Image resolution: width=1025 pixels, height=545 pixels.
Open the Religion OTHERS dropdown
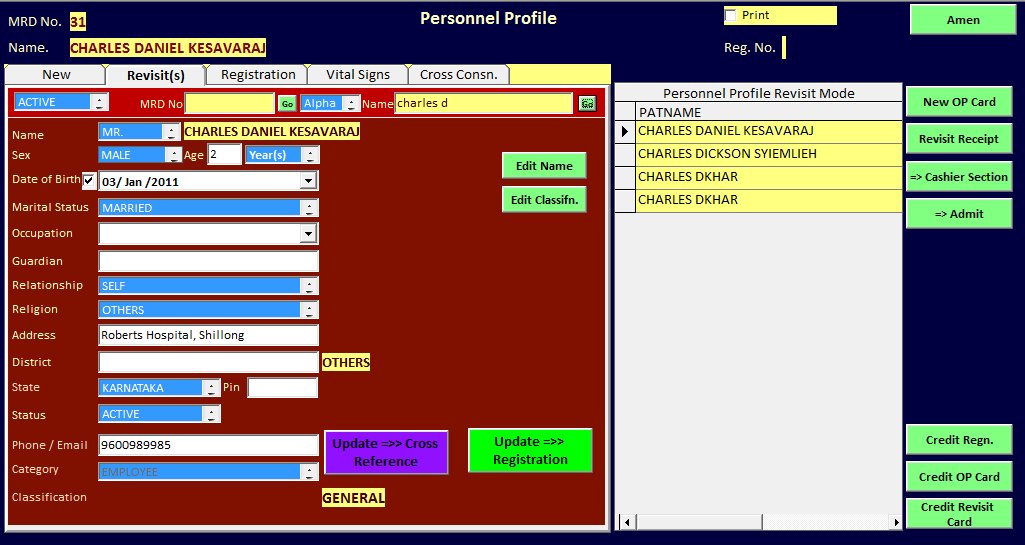[x=208, y=310]
